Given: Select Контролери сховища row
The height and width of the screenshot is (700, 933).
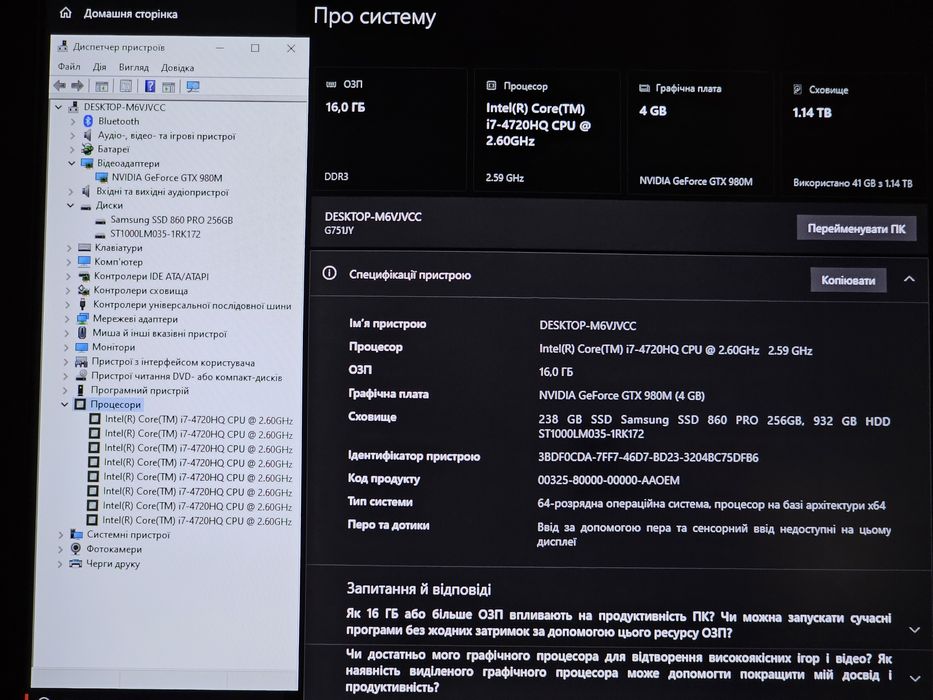Looking at the screenshot, I should 140,290.
